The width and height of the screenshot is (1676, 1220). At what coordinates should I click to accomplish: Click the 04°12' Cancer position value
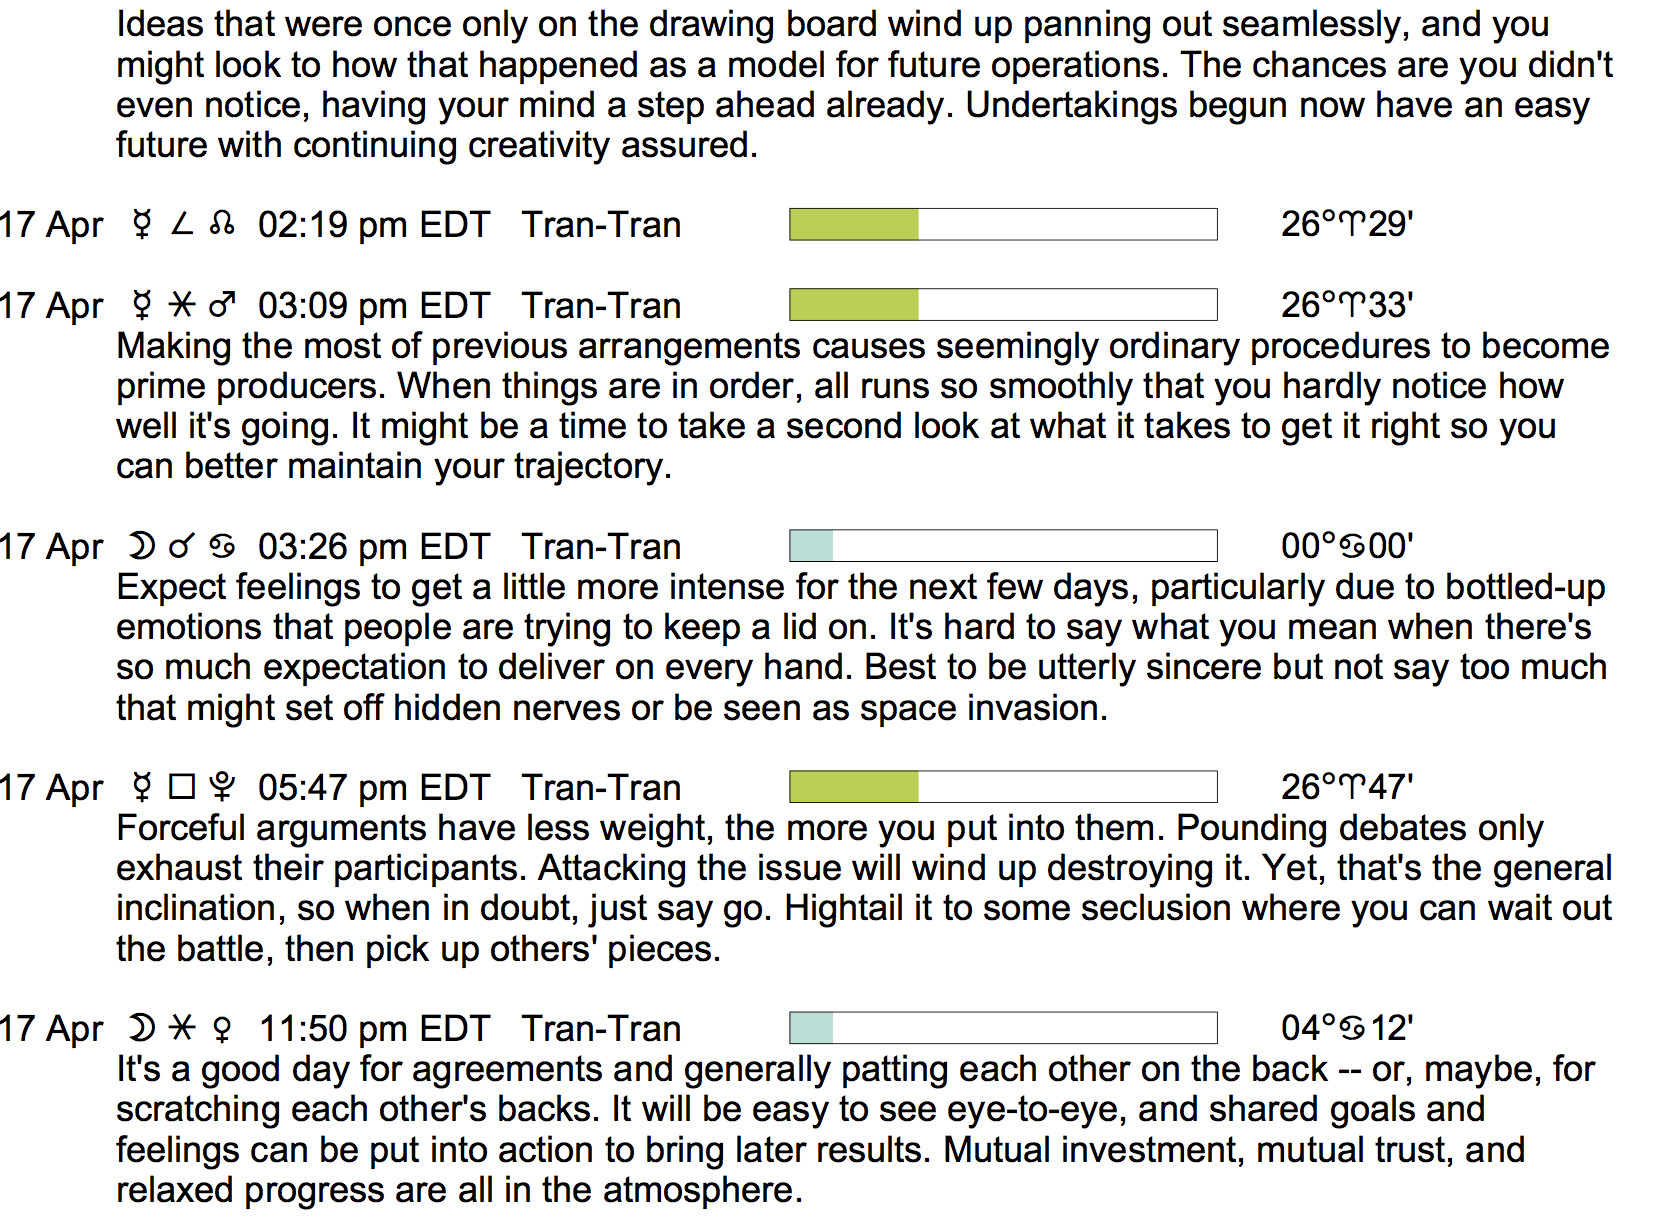click(x=1347, y=1029)
